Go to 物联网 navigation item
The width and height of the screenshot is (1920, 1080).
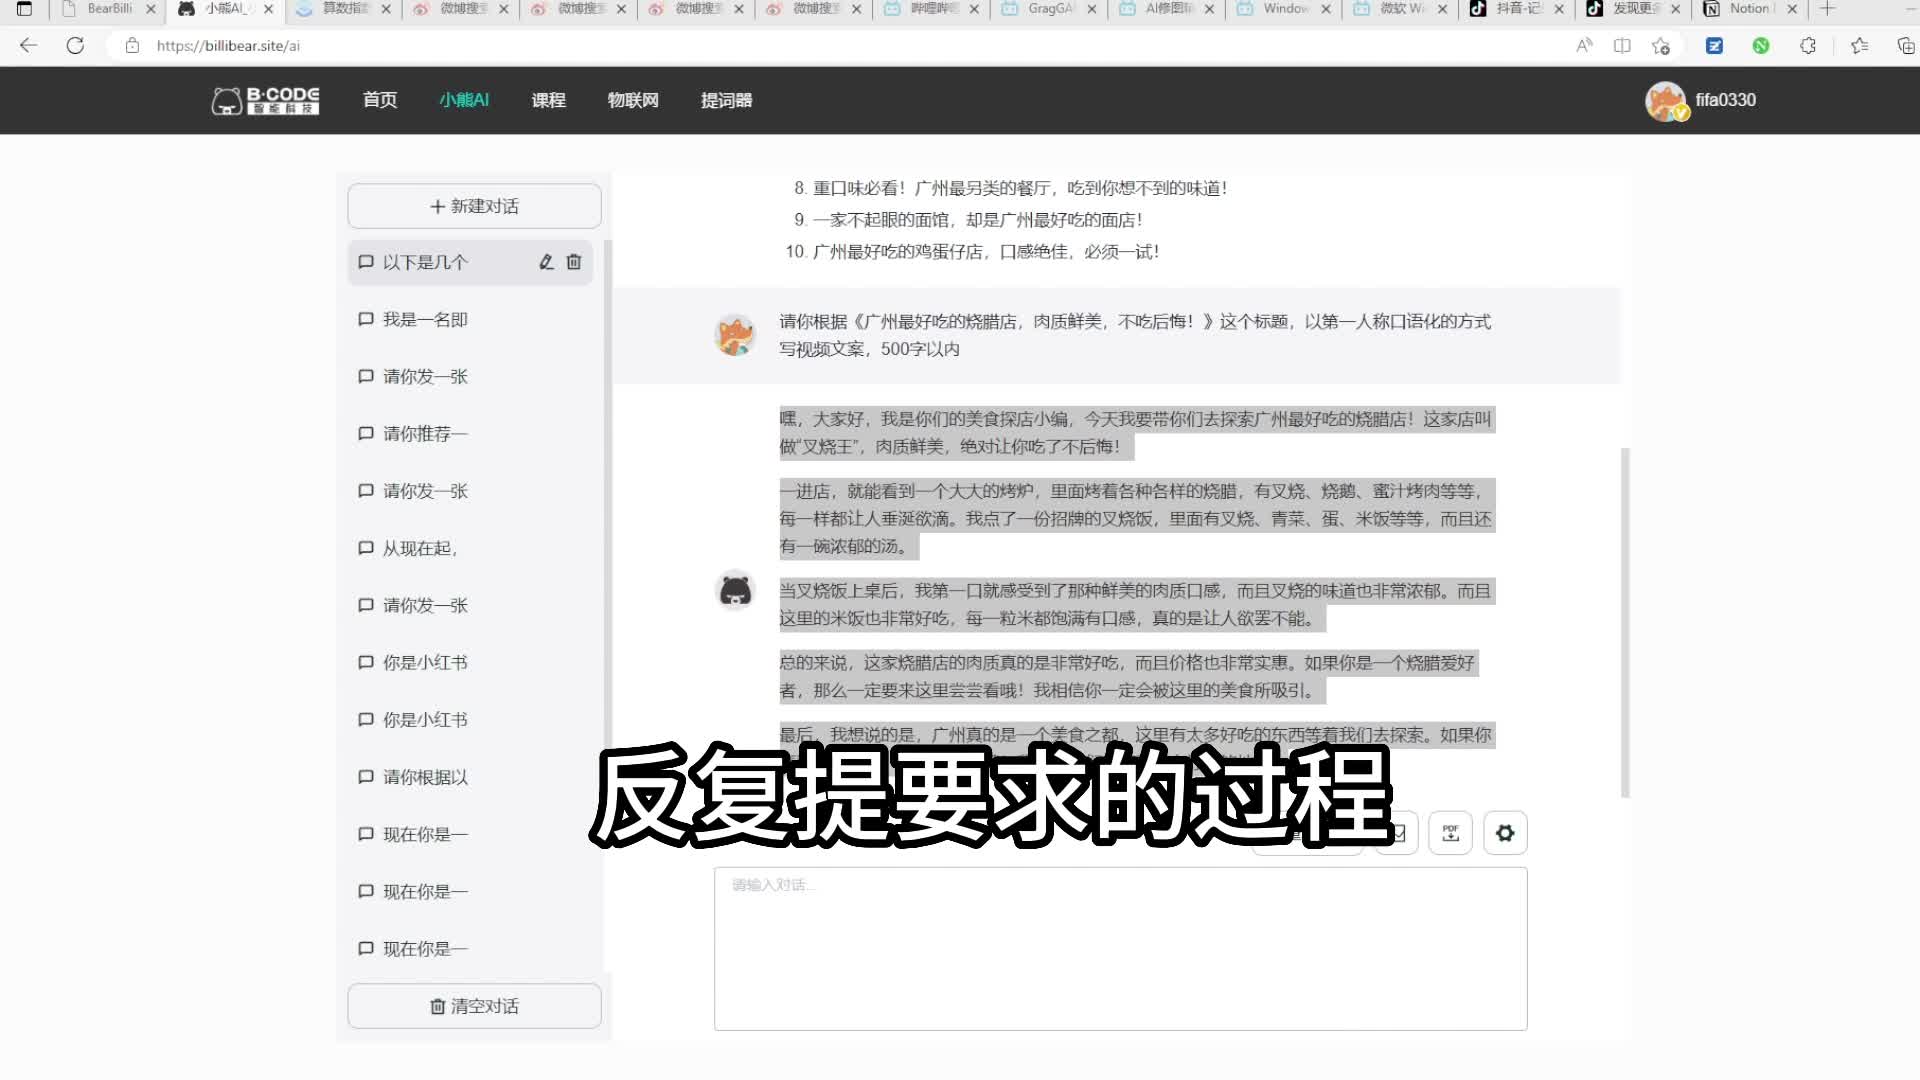[x=633, y=100]
